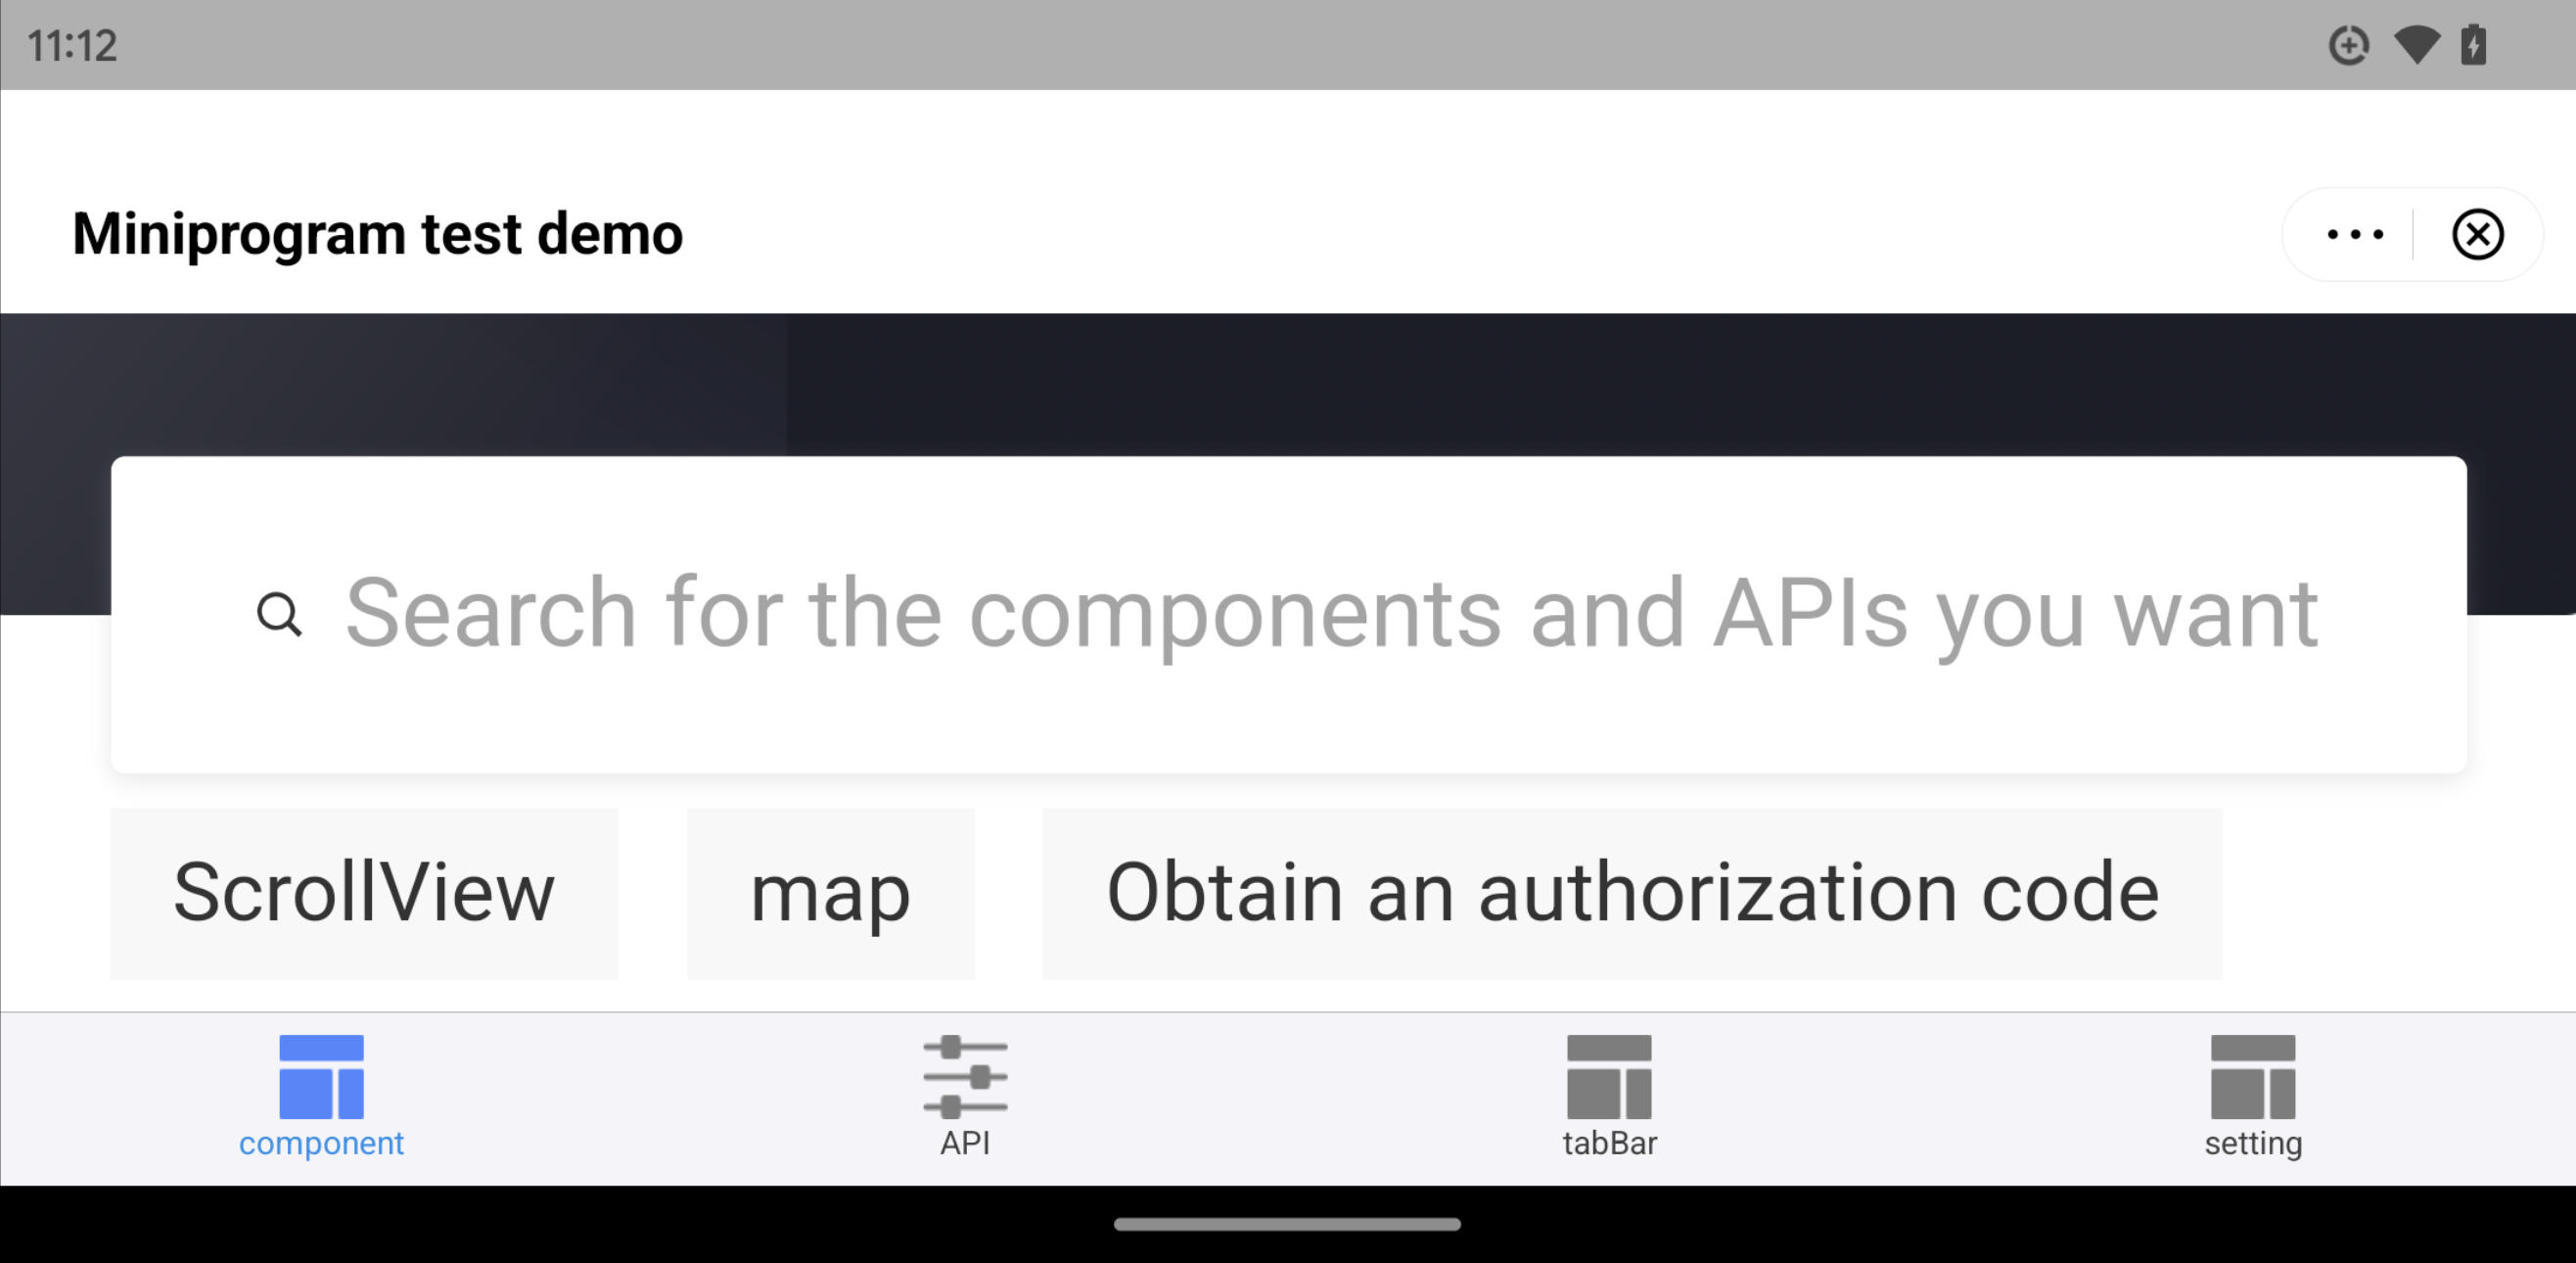The image size is (2576, 1263).
Task: Open the three-dot more options menu
Action: pos(2355,235)
